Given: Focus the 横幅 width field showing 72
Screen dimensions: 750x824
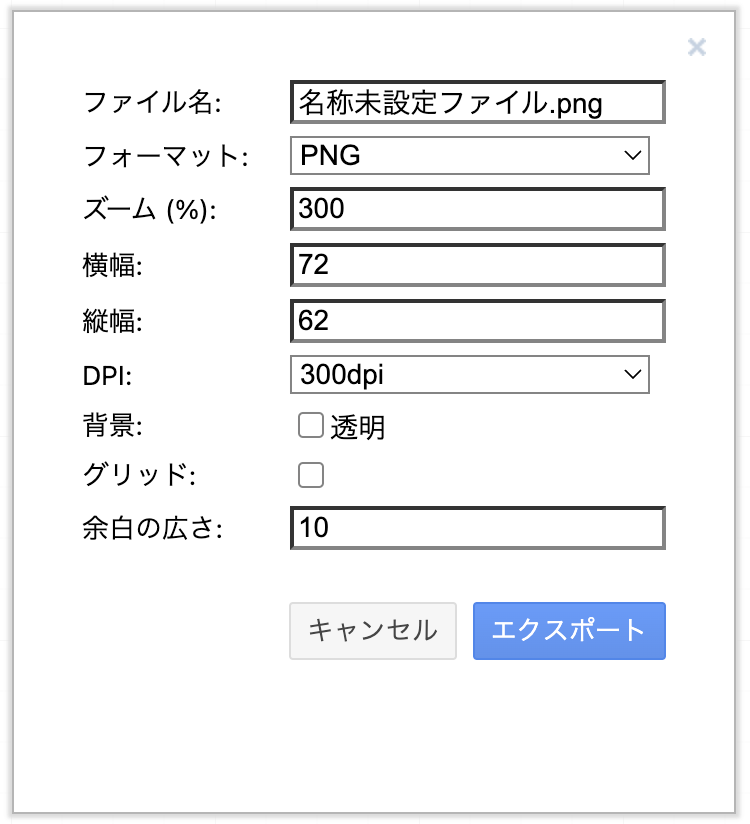Looking at the screenshot, I should [478, 265].
